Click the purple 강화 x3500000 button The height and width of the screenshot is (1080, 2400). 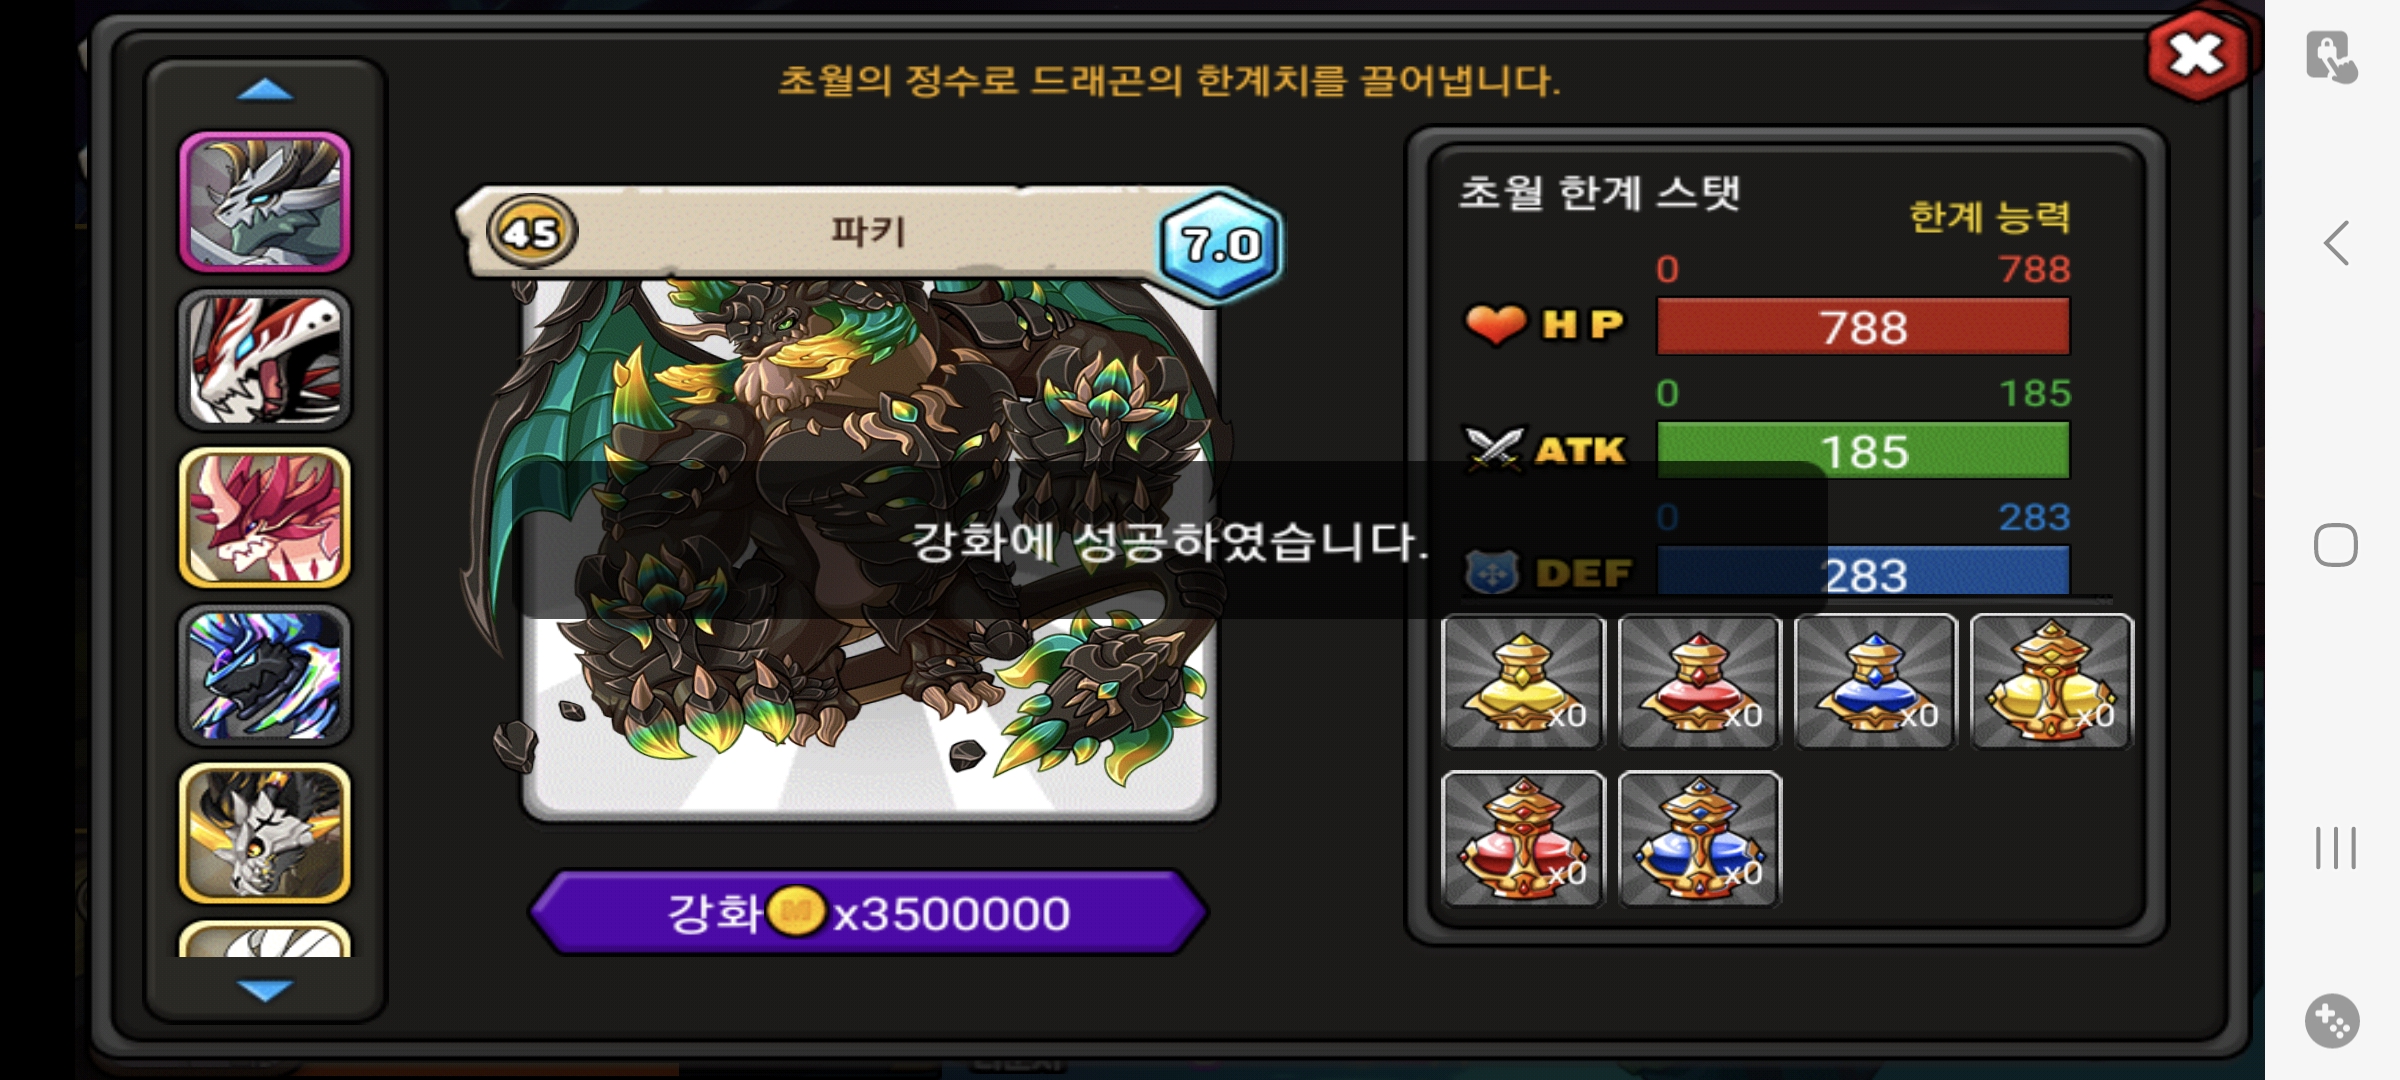869,912
